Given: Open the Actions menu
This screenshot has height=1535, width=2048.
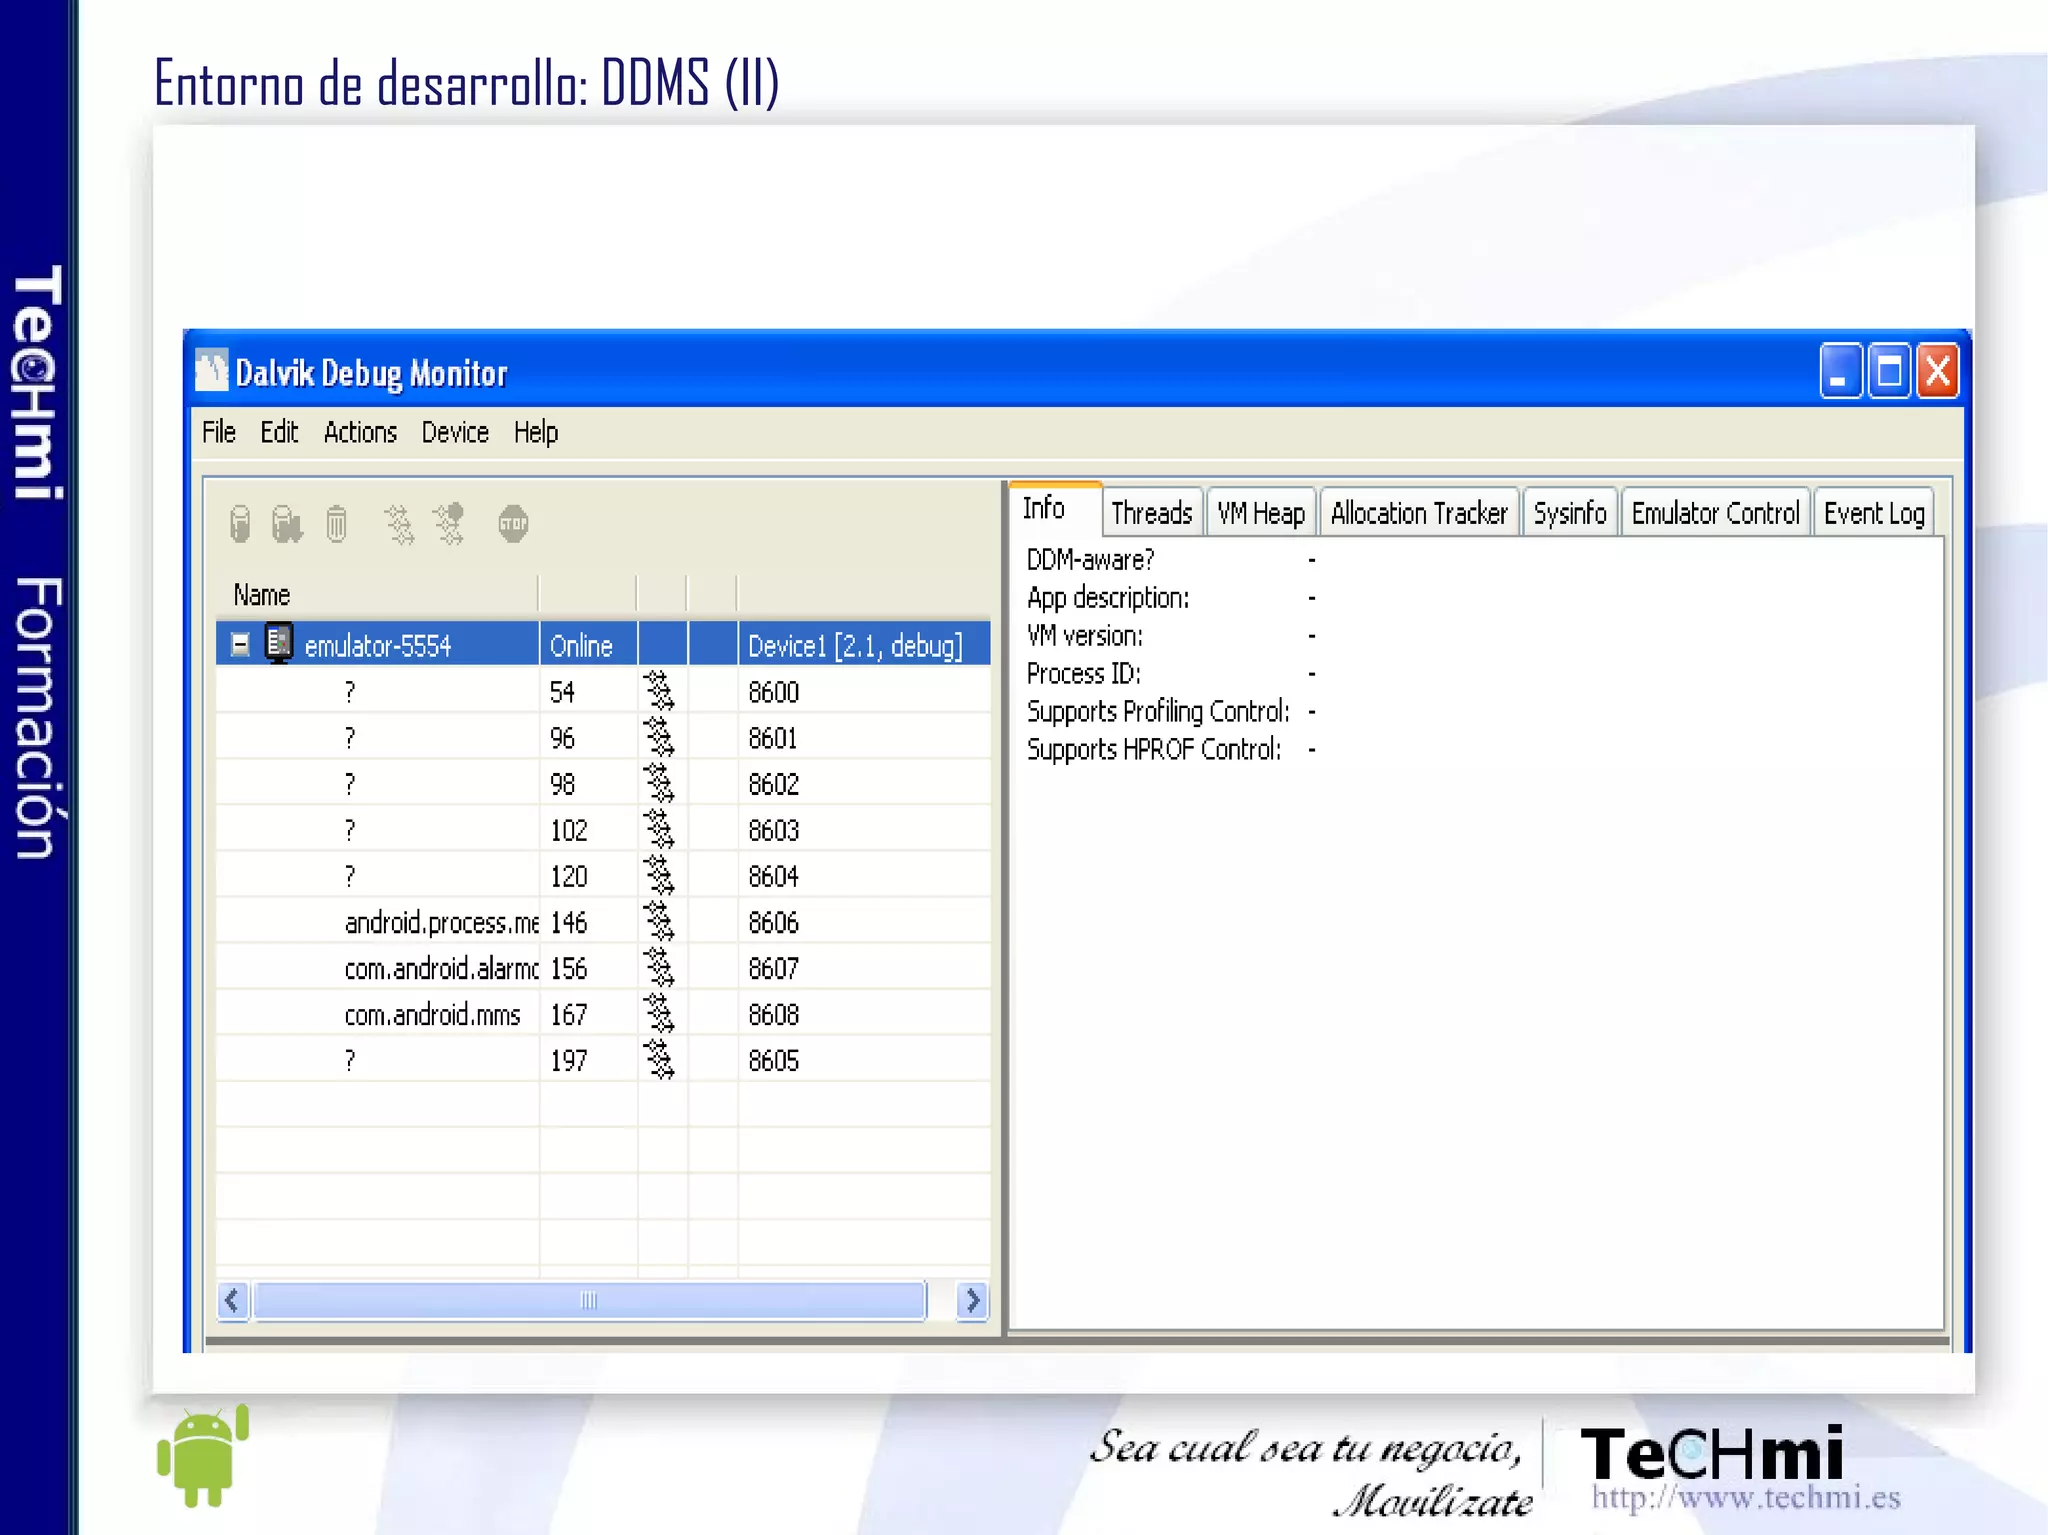Looking at the screenshot, I should (360, 432).
